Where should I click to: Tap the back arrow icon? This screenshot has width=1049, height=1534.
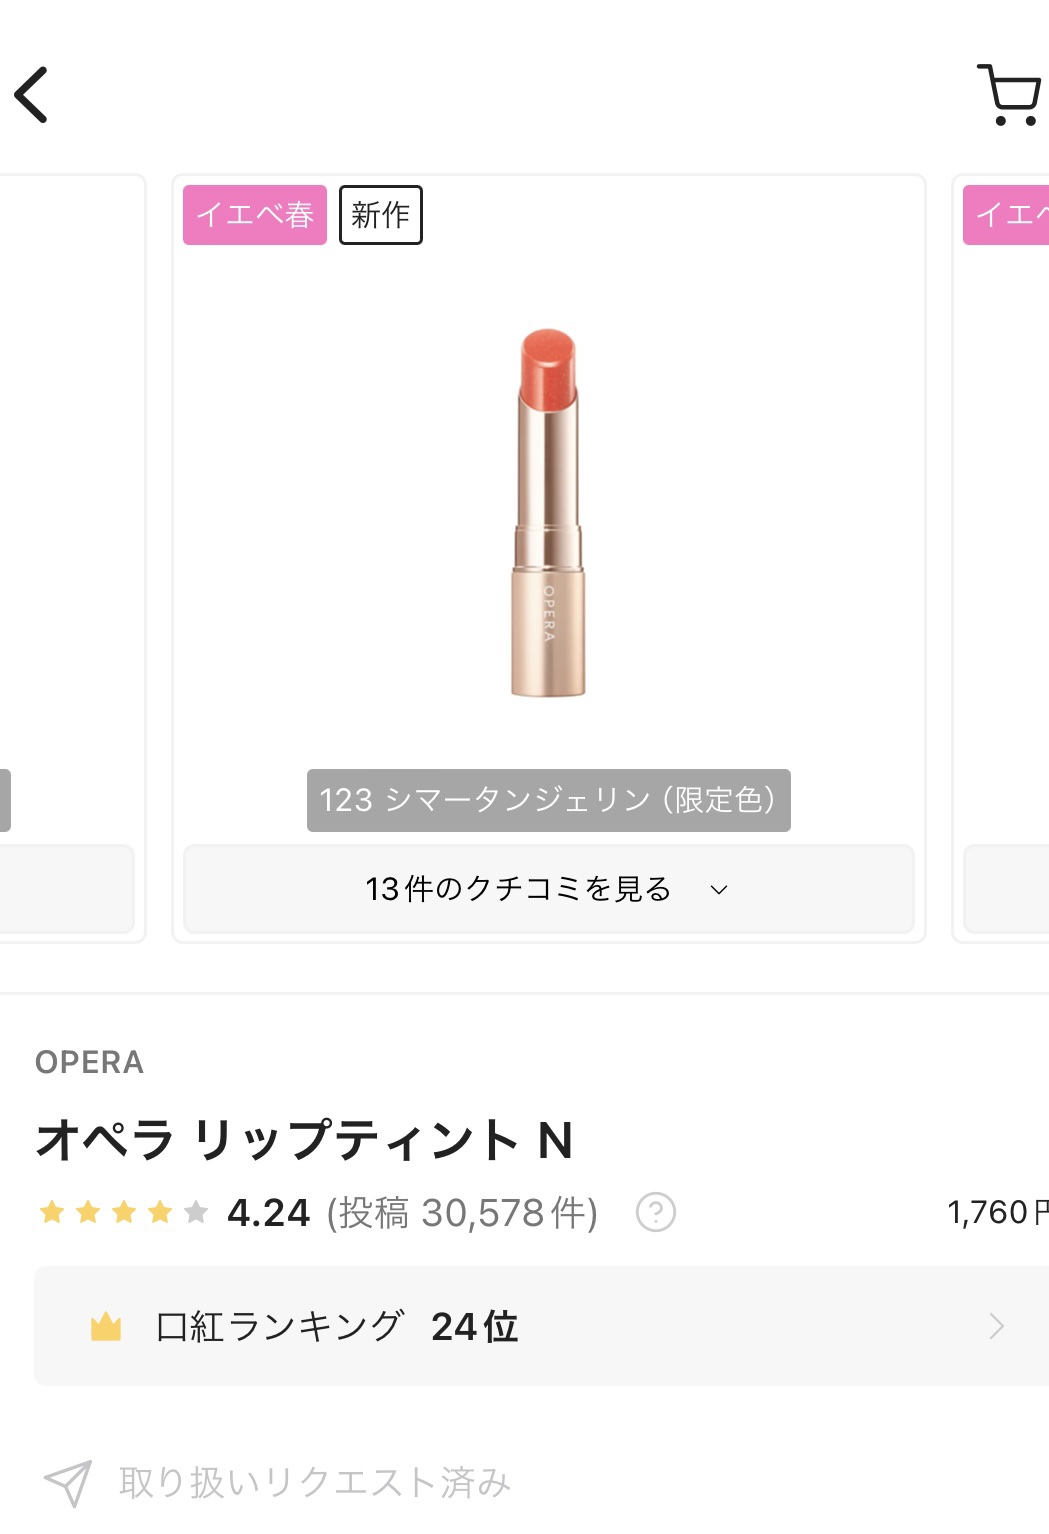pyautogui.click(x=32, y=95)
